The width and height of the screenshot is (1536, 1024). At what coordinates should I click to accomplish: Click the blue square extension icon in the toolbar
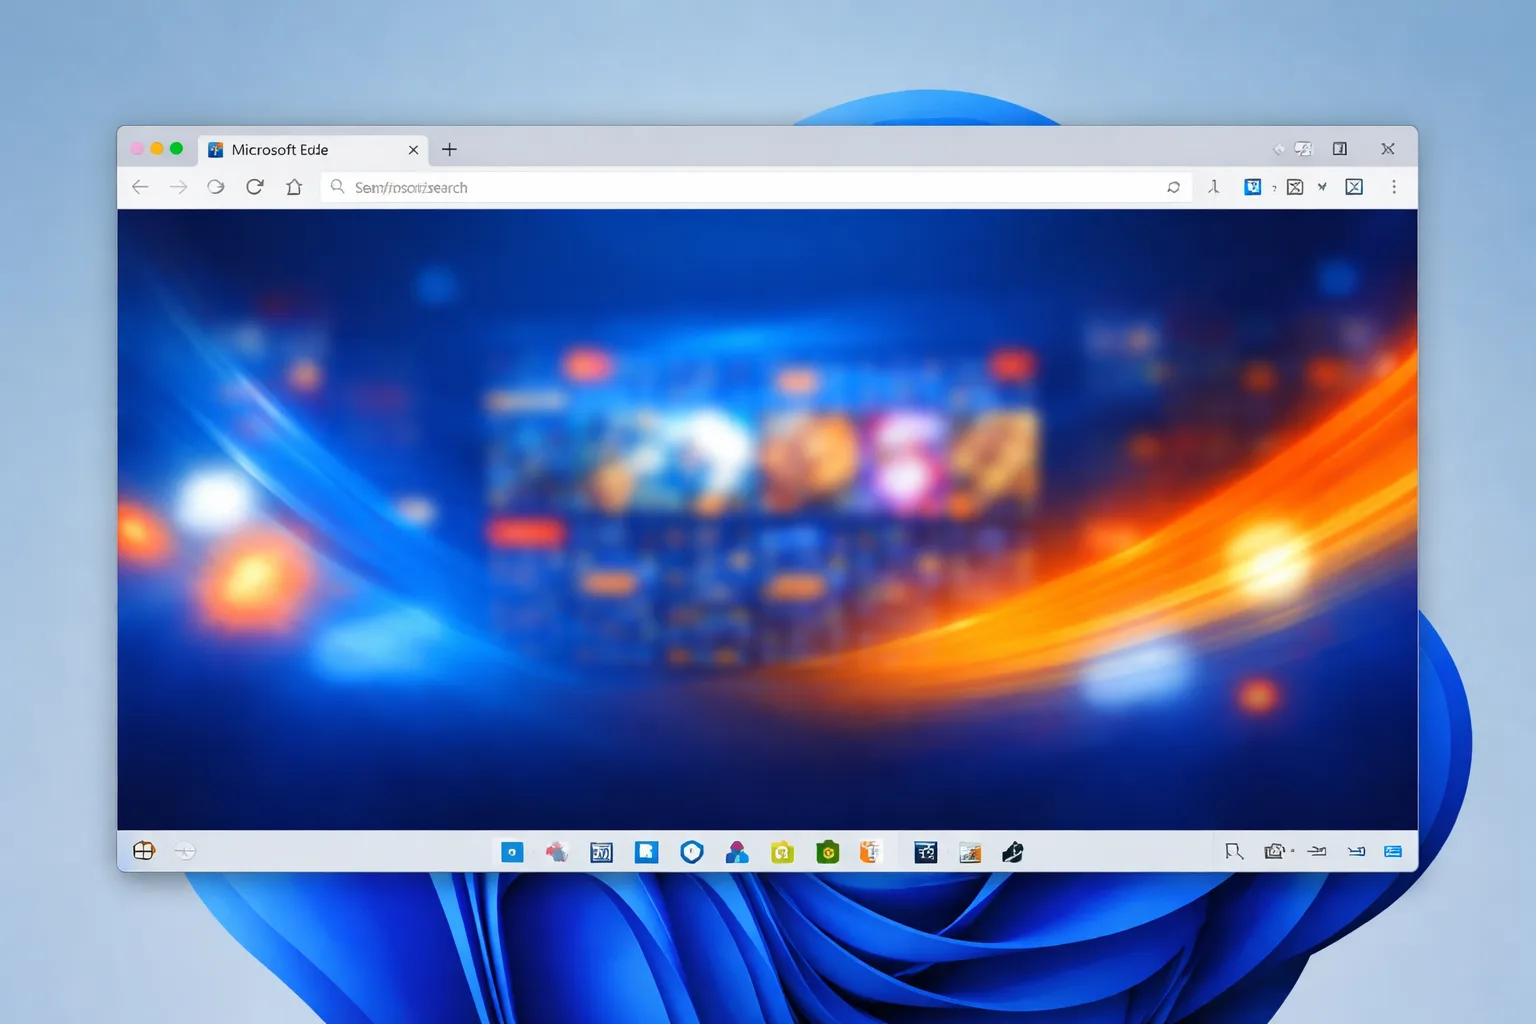click(x=1252, y=187)
